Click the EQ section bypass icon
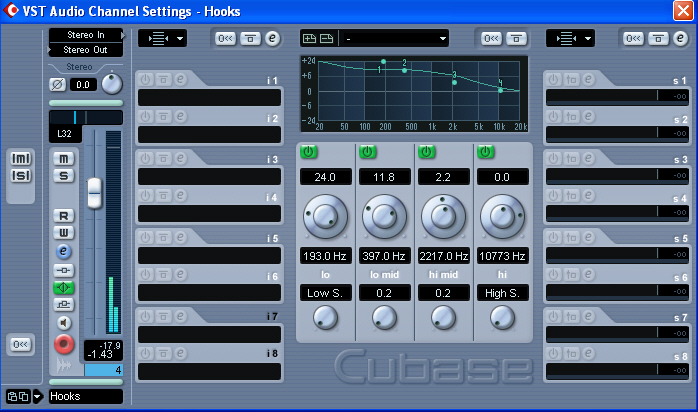 516,39
